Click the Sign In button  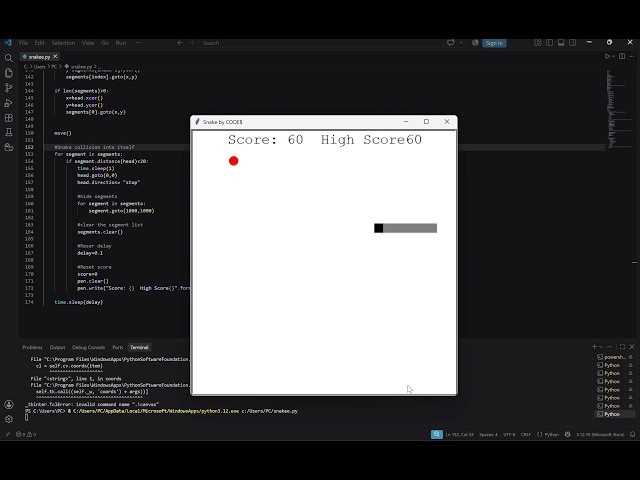494,43
